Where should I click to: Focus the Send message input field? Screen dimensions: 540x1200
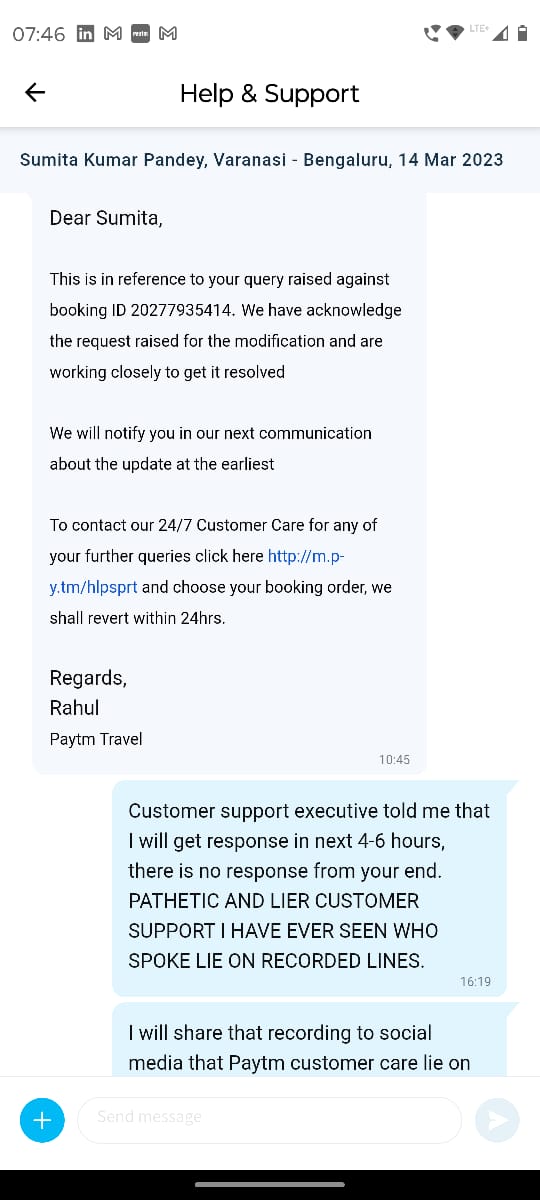pos(270,1120)
